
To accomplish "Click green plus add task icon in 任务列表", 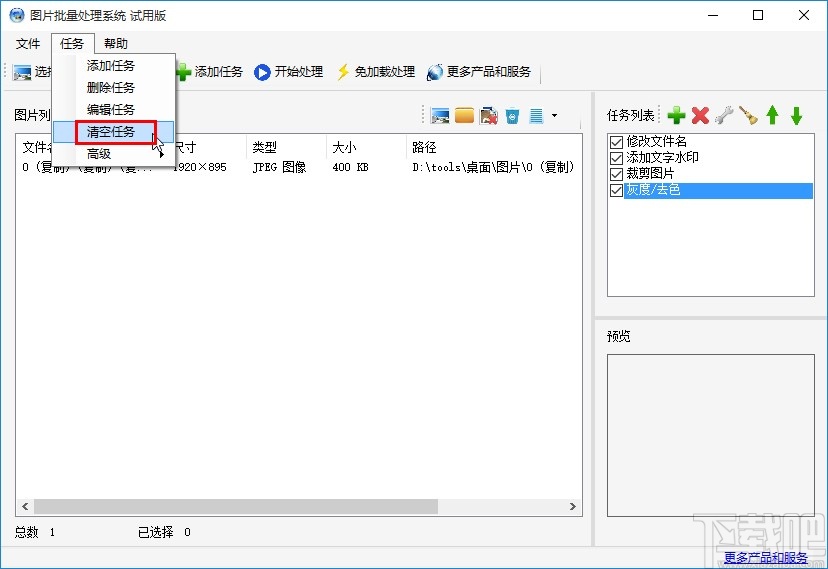I will (676, 115).
